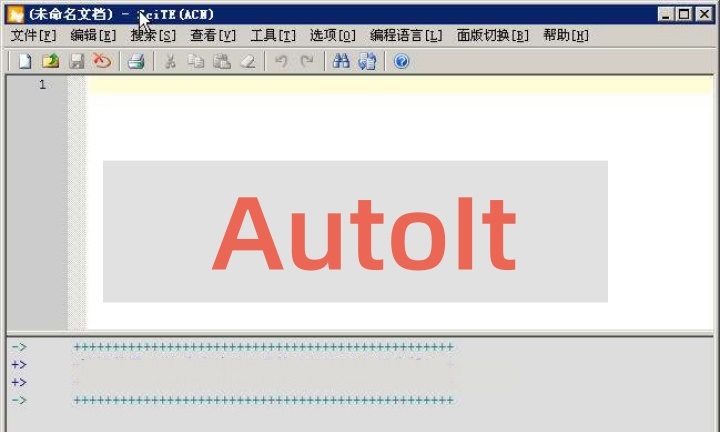720x432 pixels.
Task: Click line number 1 in the margin
Action: 42,84
